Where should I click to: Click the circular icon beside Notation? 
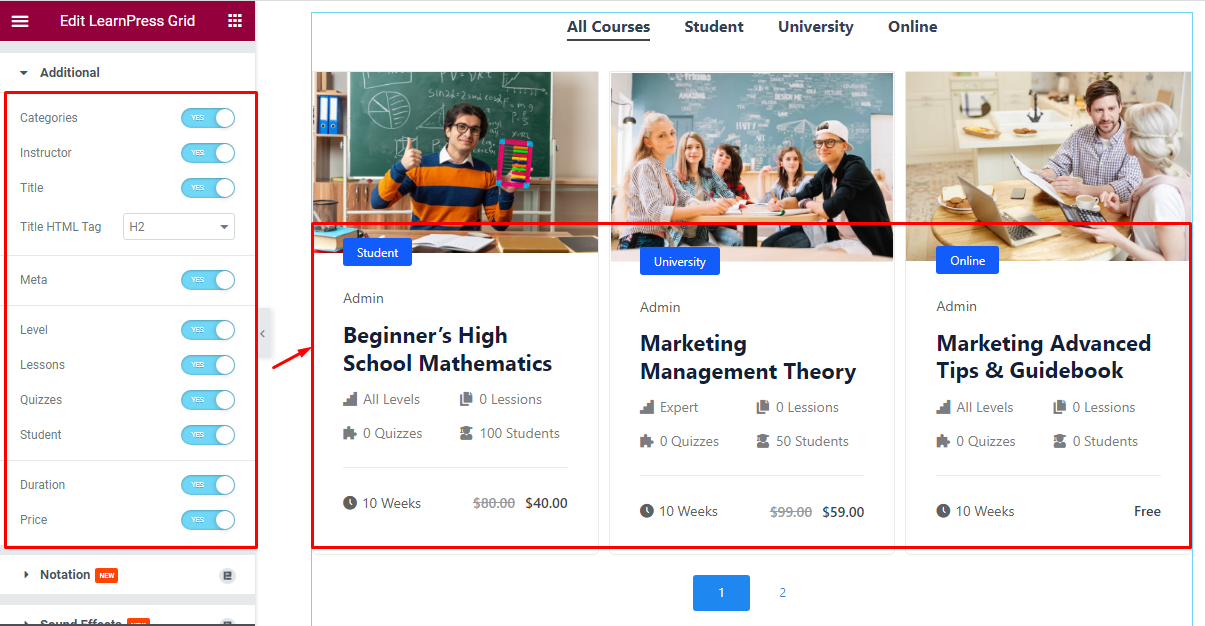228,575
